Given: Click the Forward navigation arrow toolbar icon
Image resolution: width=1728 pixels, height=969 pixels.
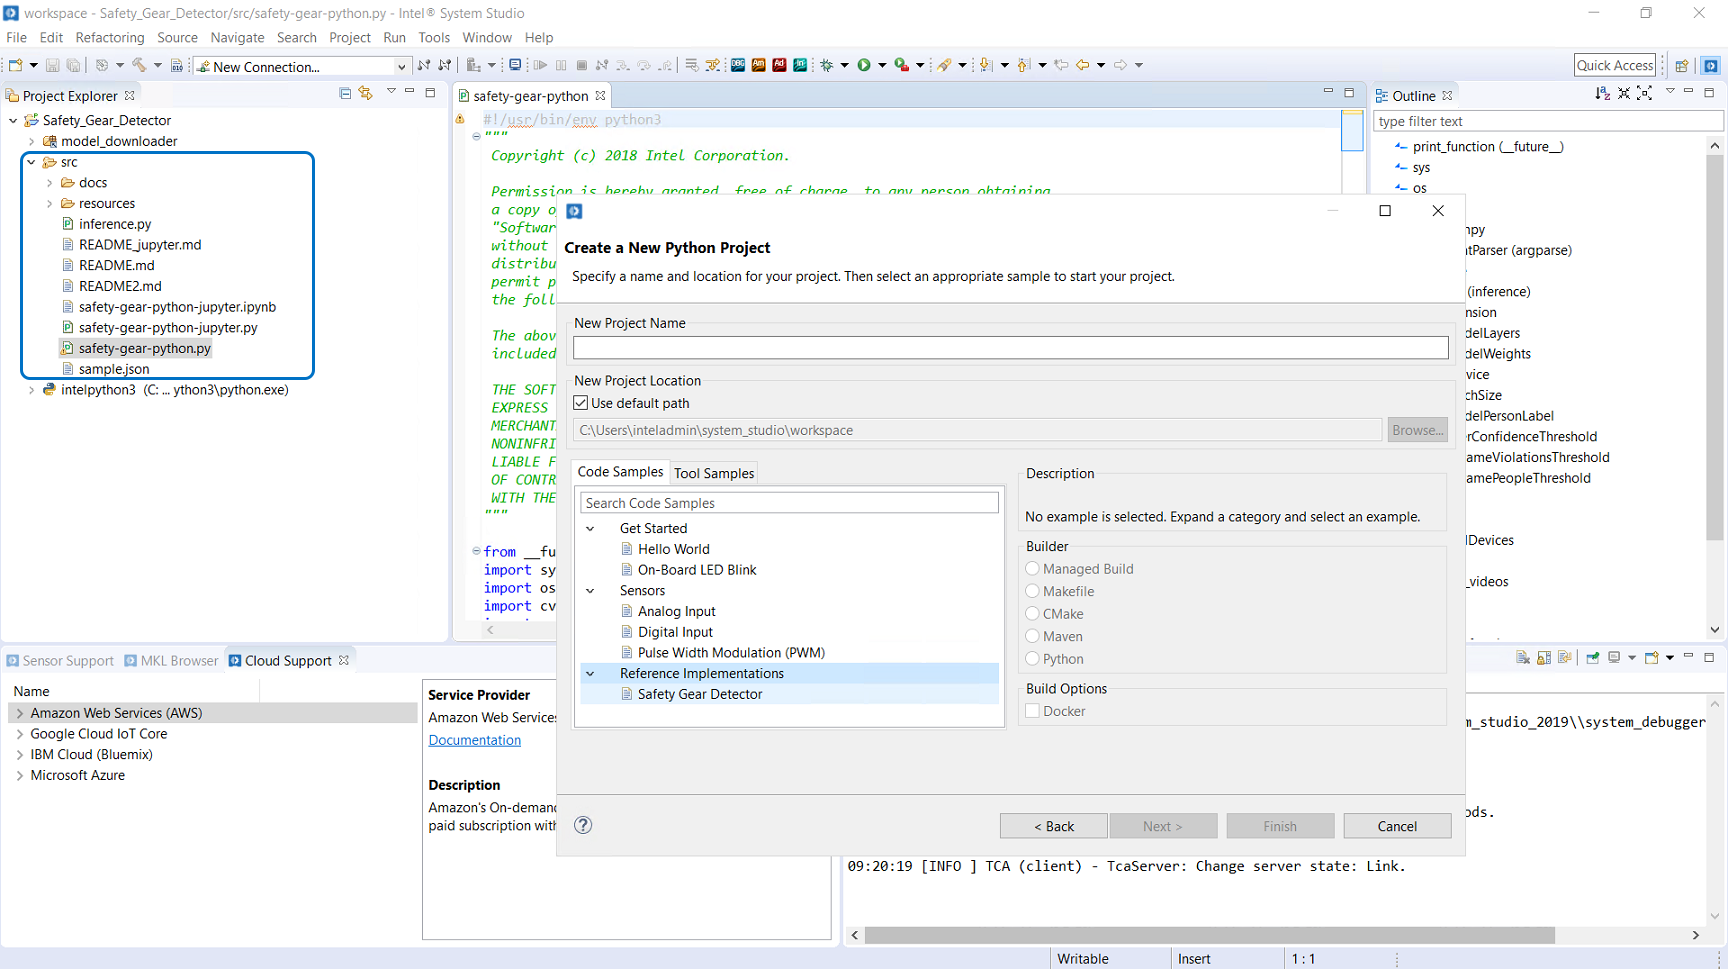Looking at the screenshot, I should (1120, 66).
